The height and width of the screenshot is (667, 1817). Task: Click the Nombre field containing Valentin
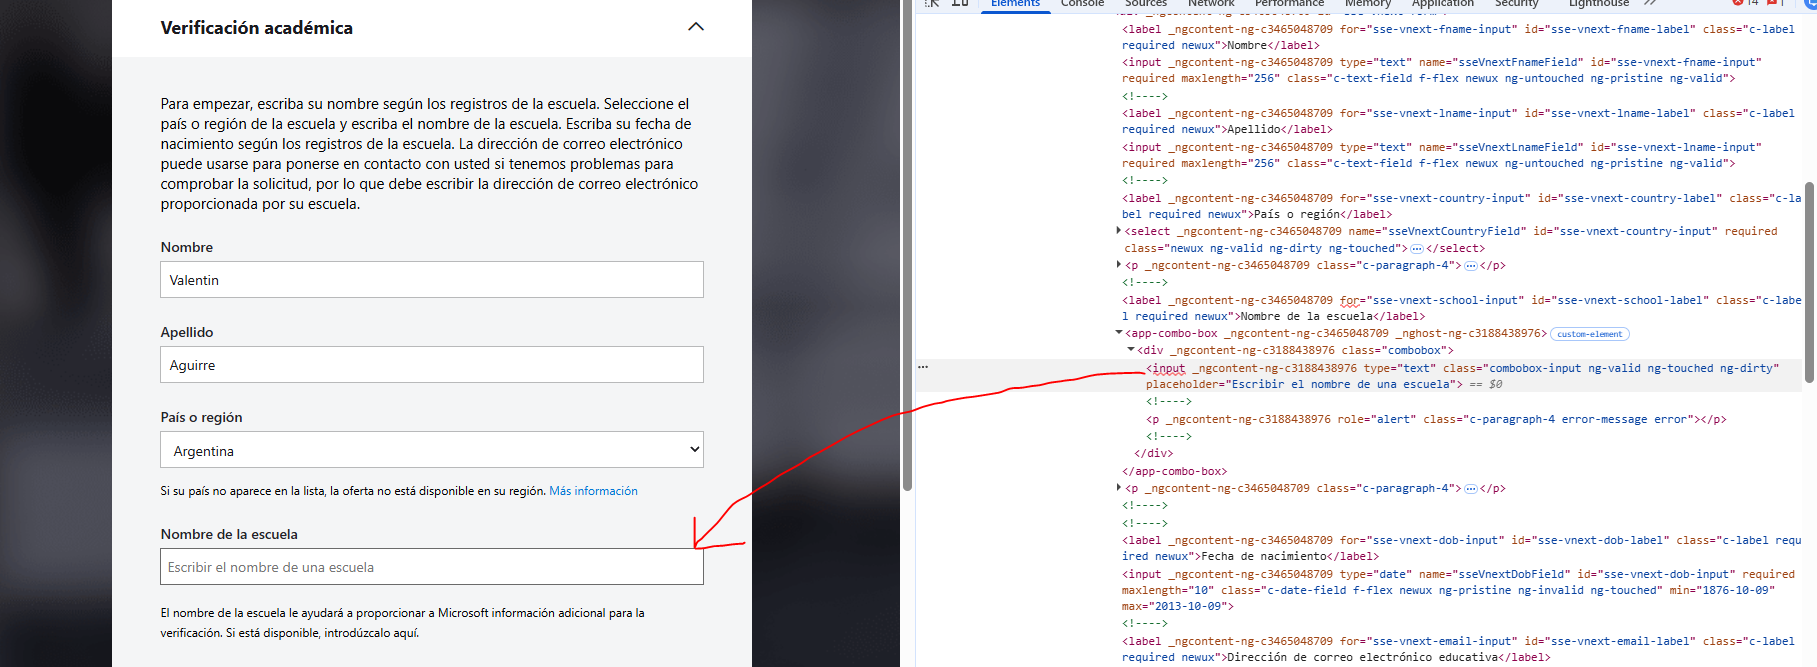pyautogui.click(x=432, y=280)
